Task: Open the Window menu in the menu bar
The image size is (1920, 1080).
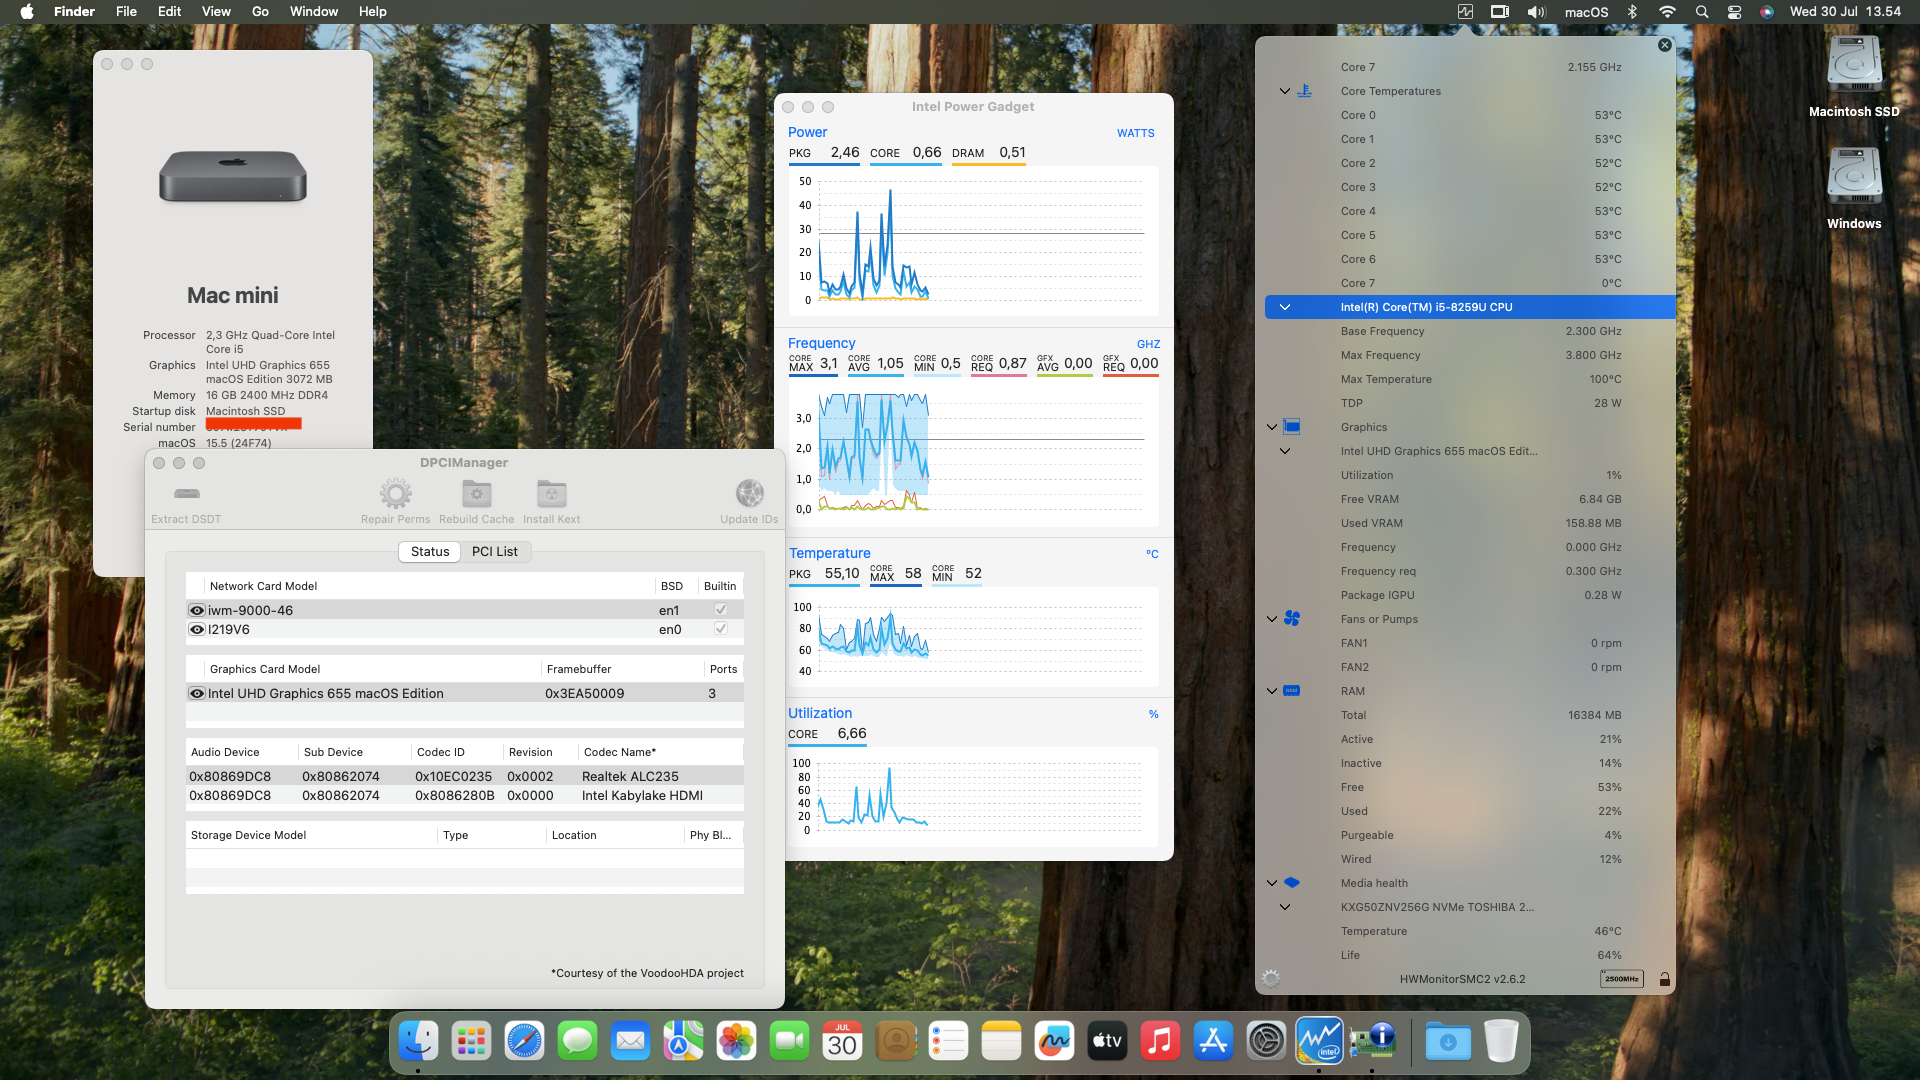Action: pyautogui.click(x=313, y=11)
